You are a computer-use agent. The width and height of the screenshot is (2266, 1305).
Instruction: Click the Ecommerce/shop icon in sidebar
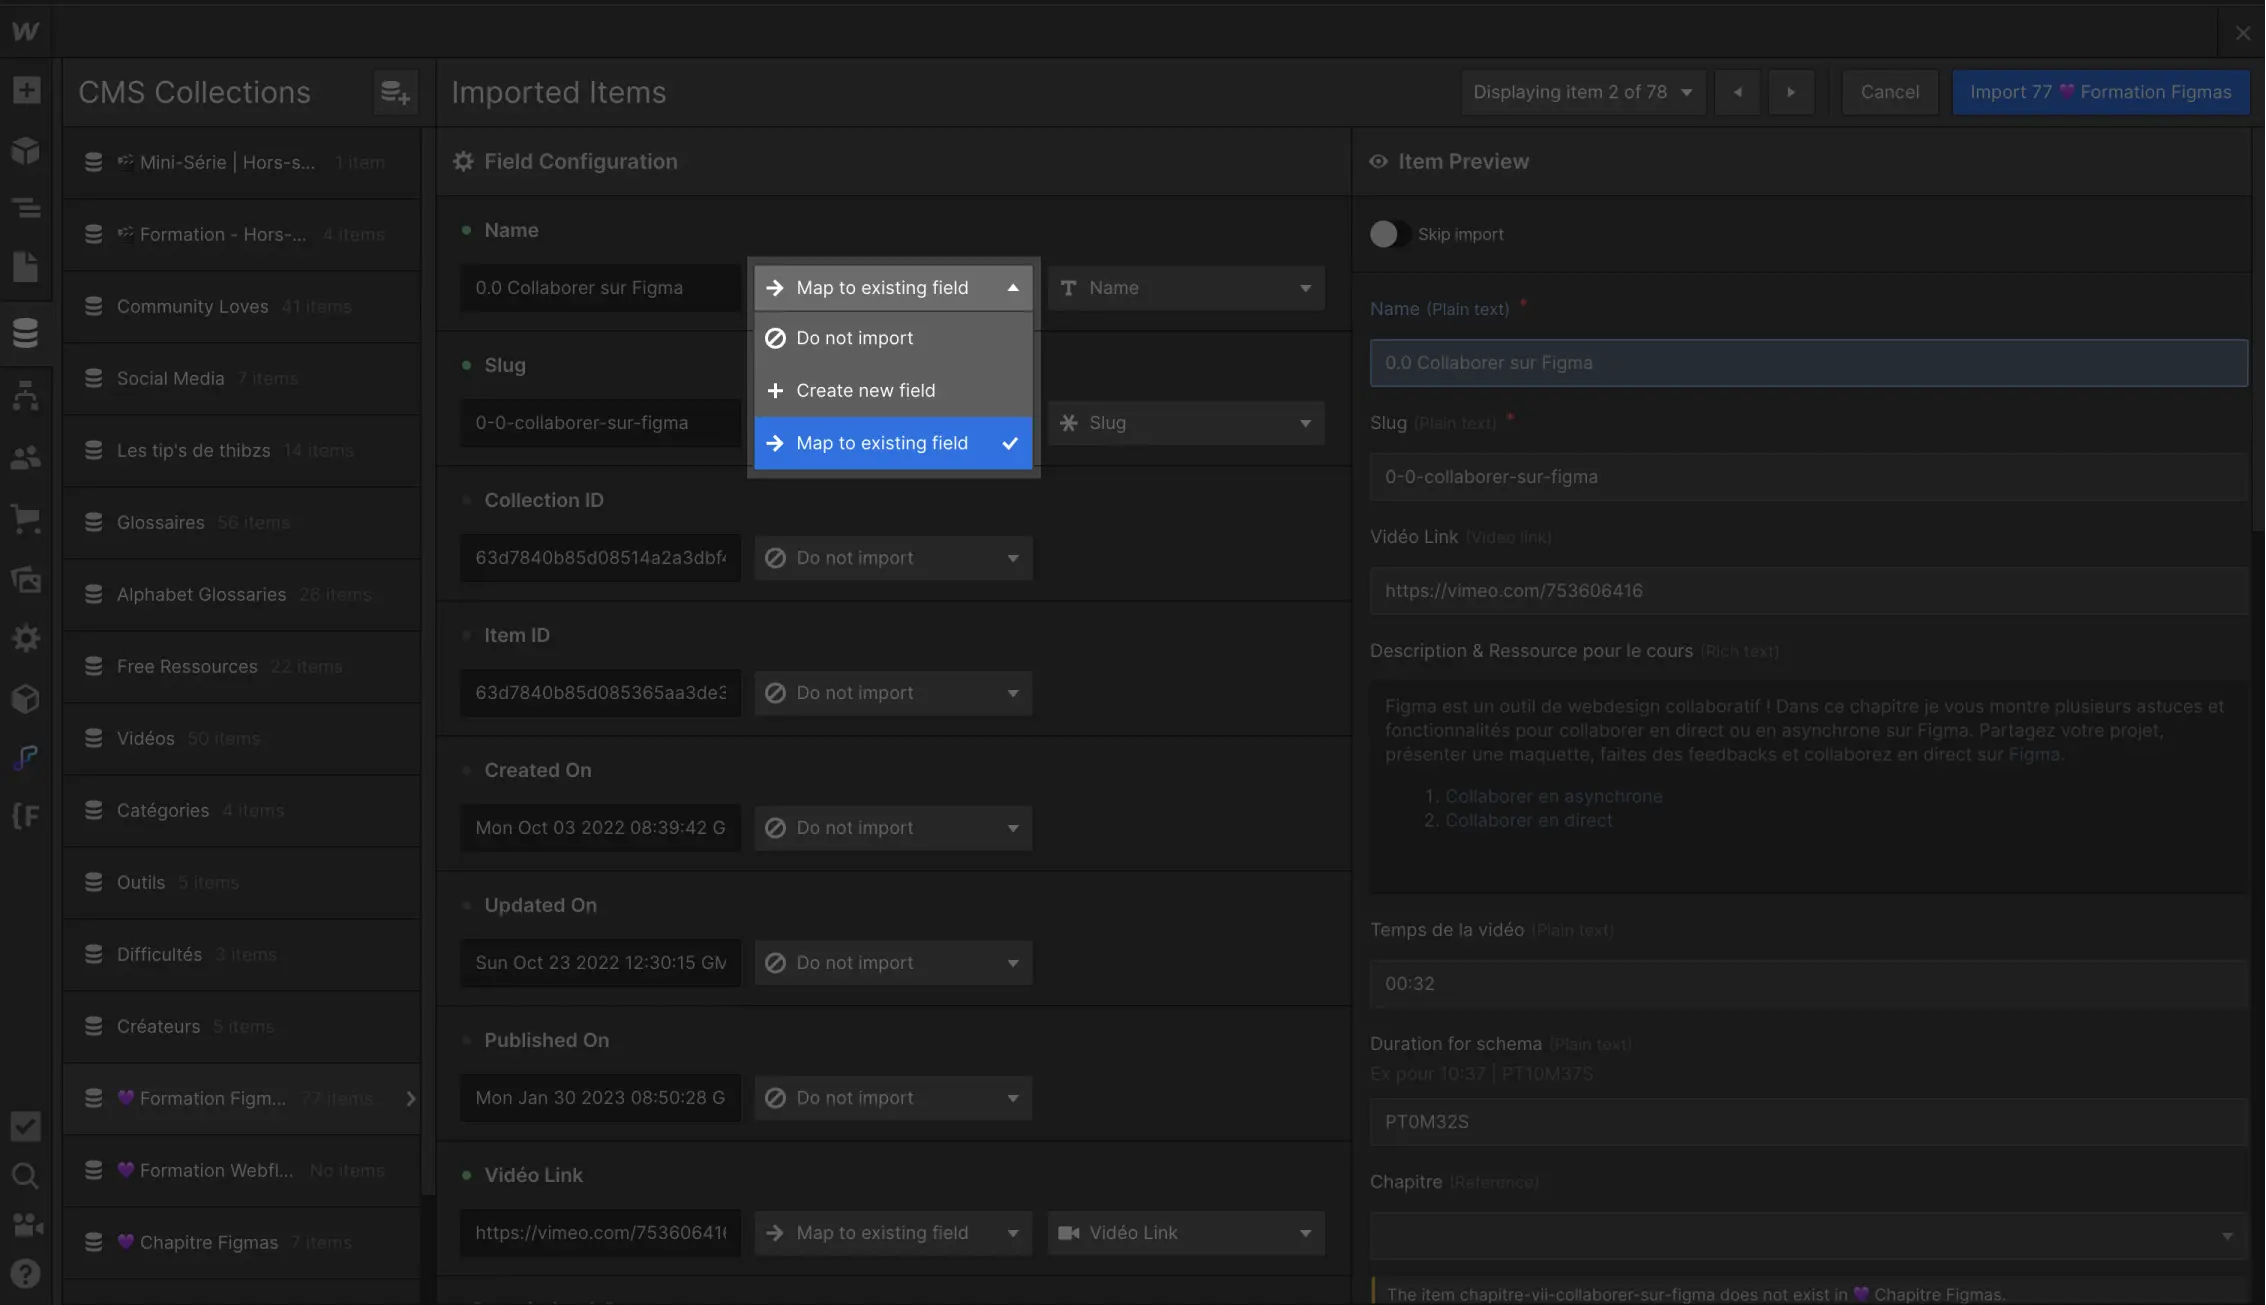26,518
